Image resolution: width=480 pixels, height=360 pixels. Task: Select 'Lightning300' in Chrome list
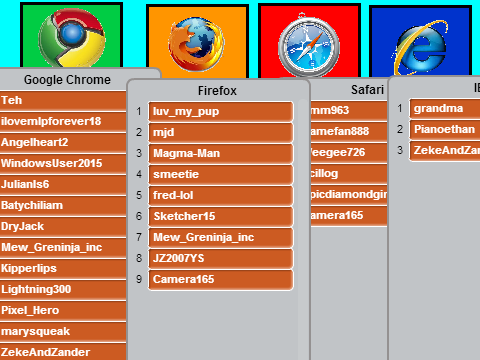point(63,290)
